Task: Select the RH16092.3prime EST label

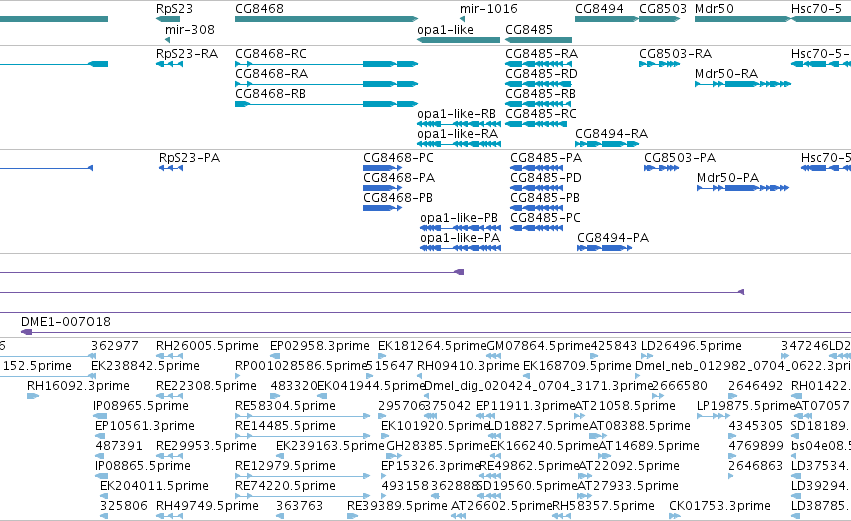Action: tap(78, 386)
